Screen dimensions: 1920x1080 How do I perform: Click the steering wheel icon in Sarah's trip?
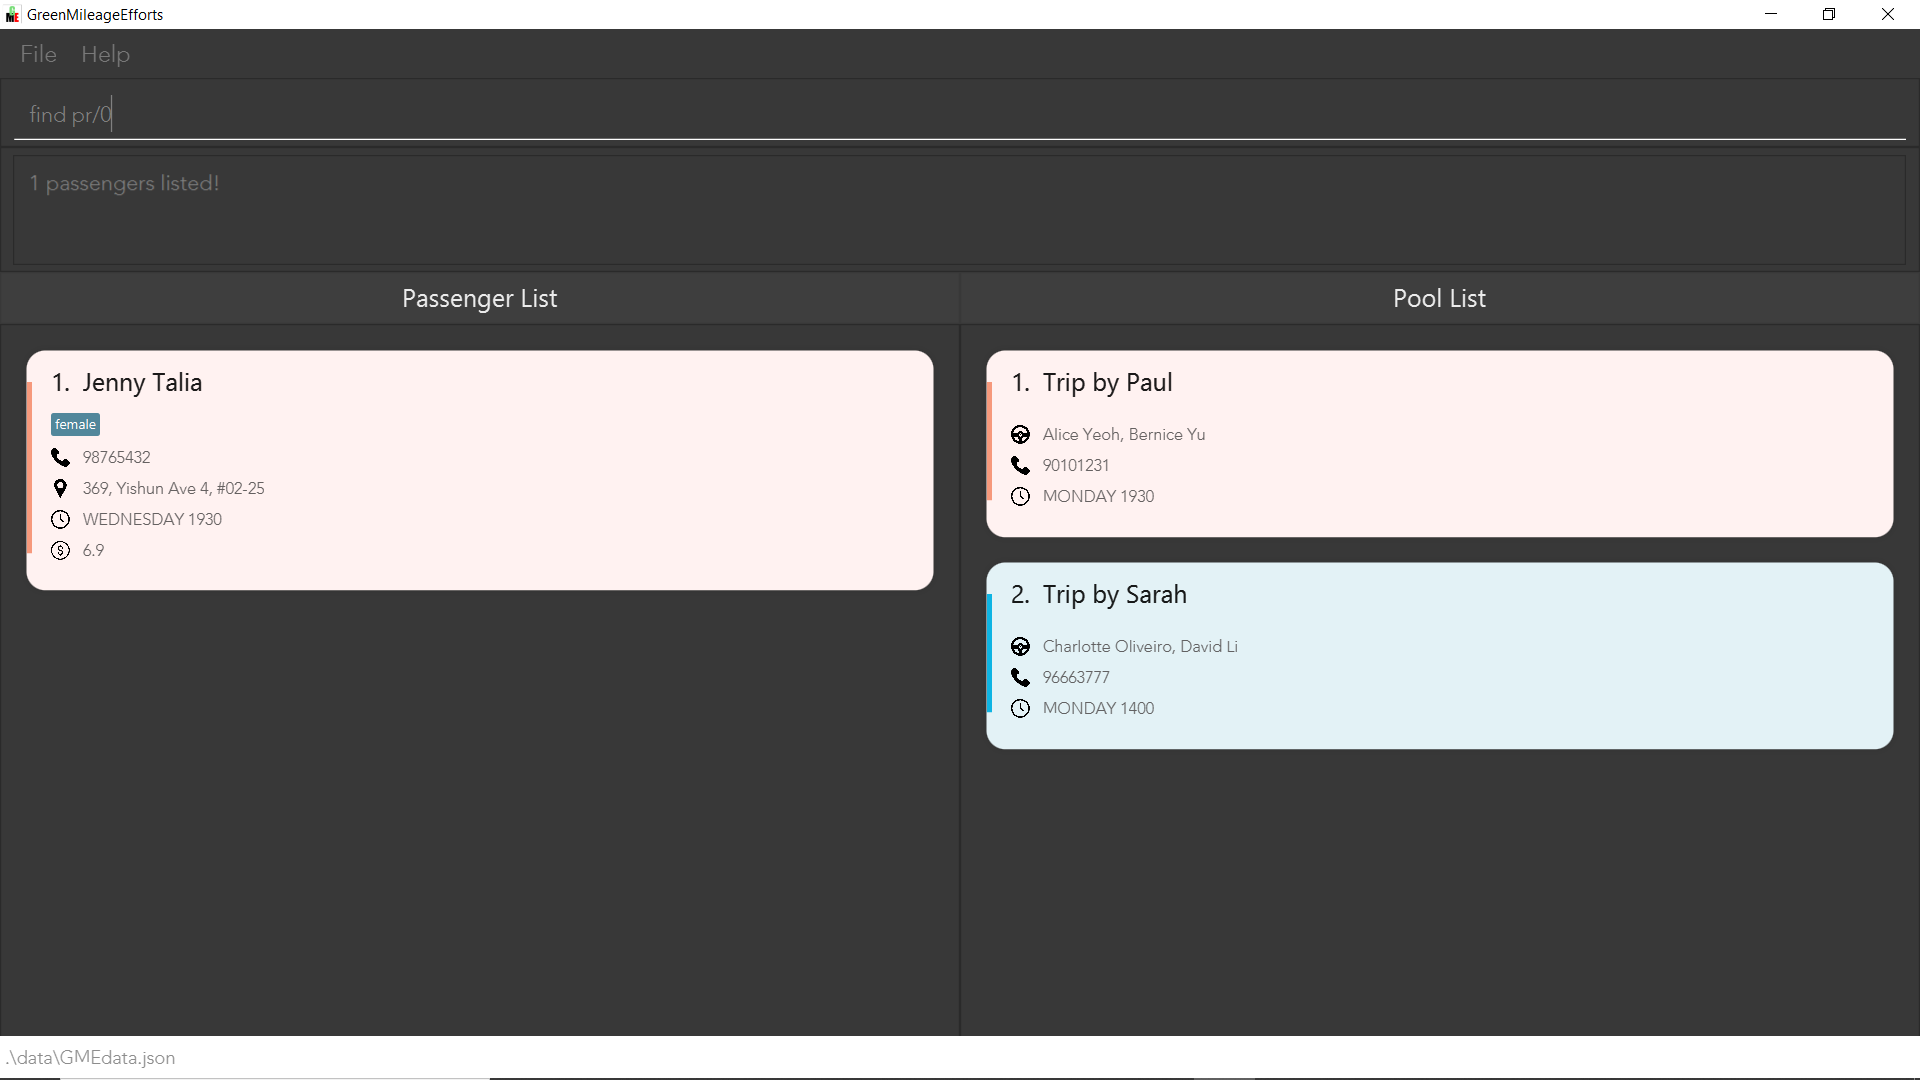pos(1020,646)
